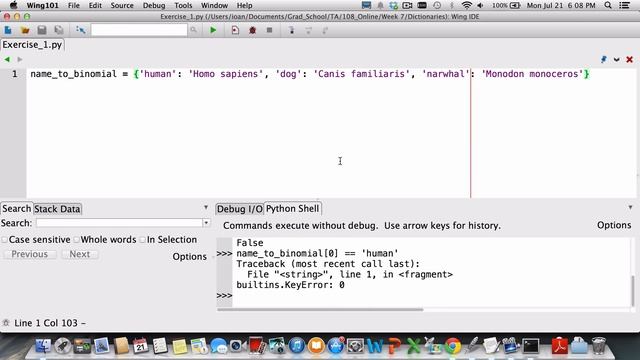Click the bug status icon in status bar
Viewport: 640px width, 360px height.
(x=6, y=323)
